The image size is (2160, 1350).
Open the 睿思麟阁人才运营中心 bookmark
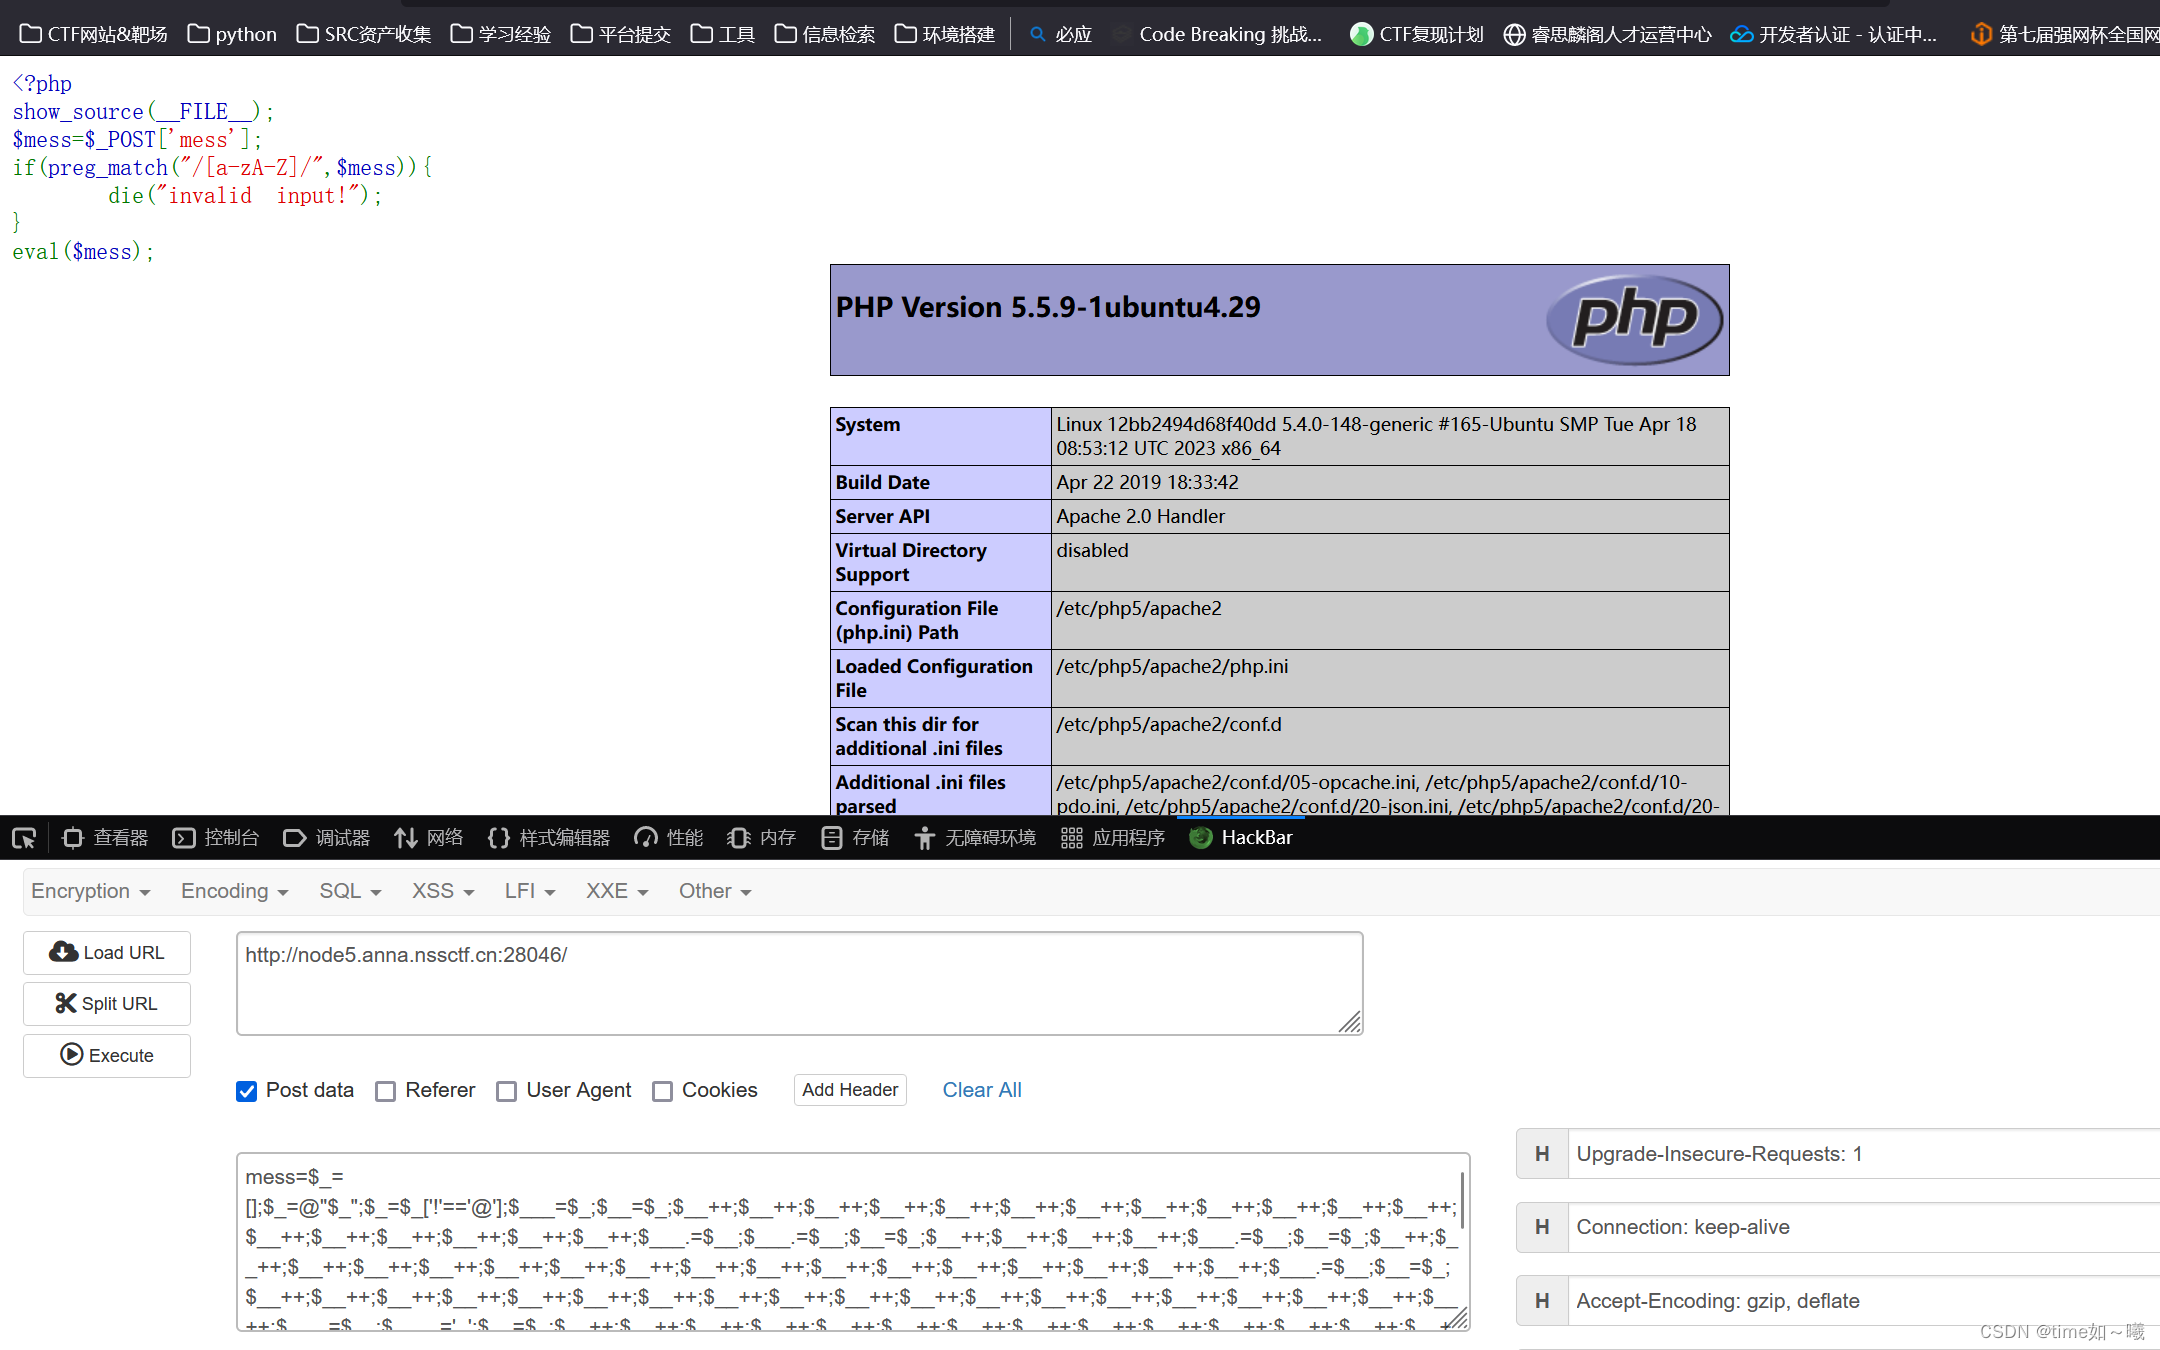[x=1608, y=34]
